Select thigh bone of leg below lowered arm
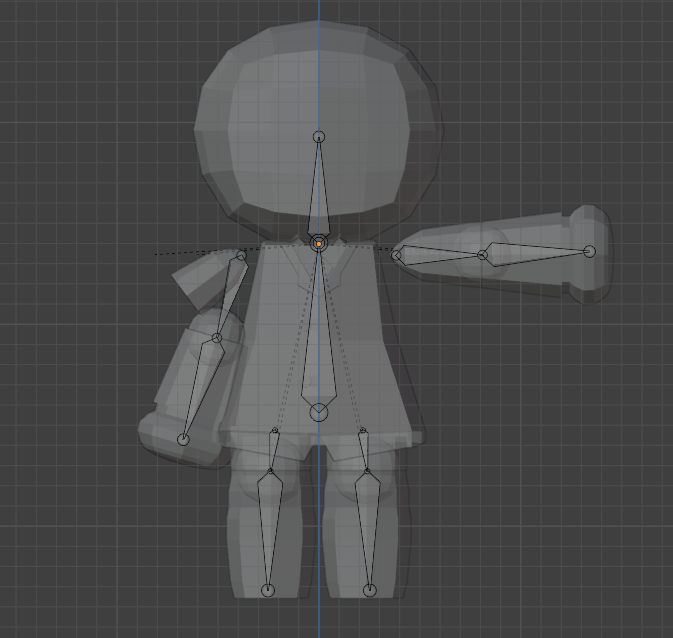The image size is (673, 638). click(x=273, y=451)
